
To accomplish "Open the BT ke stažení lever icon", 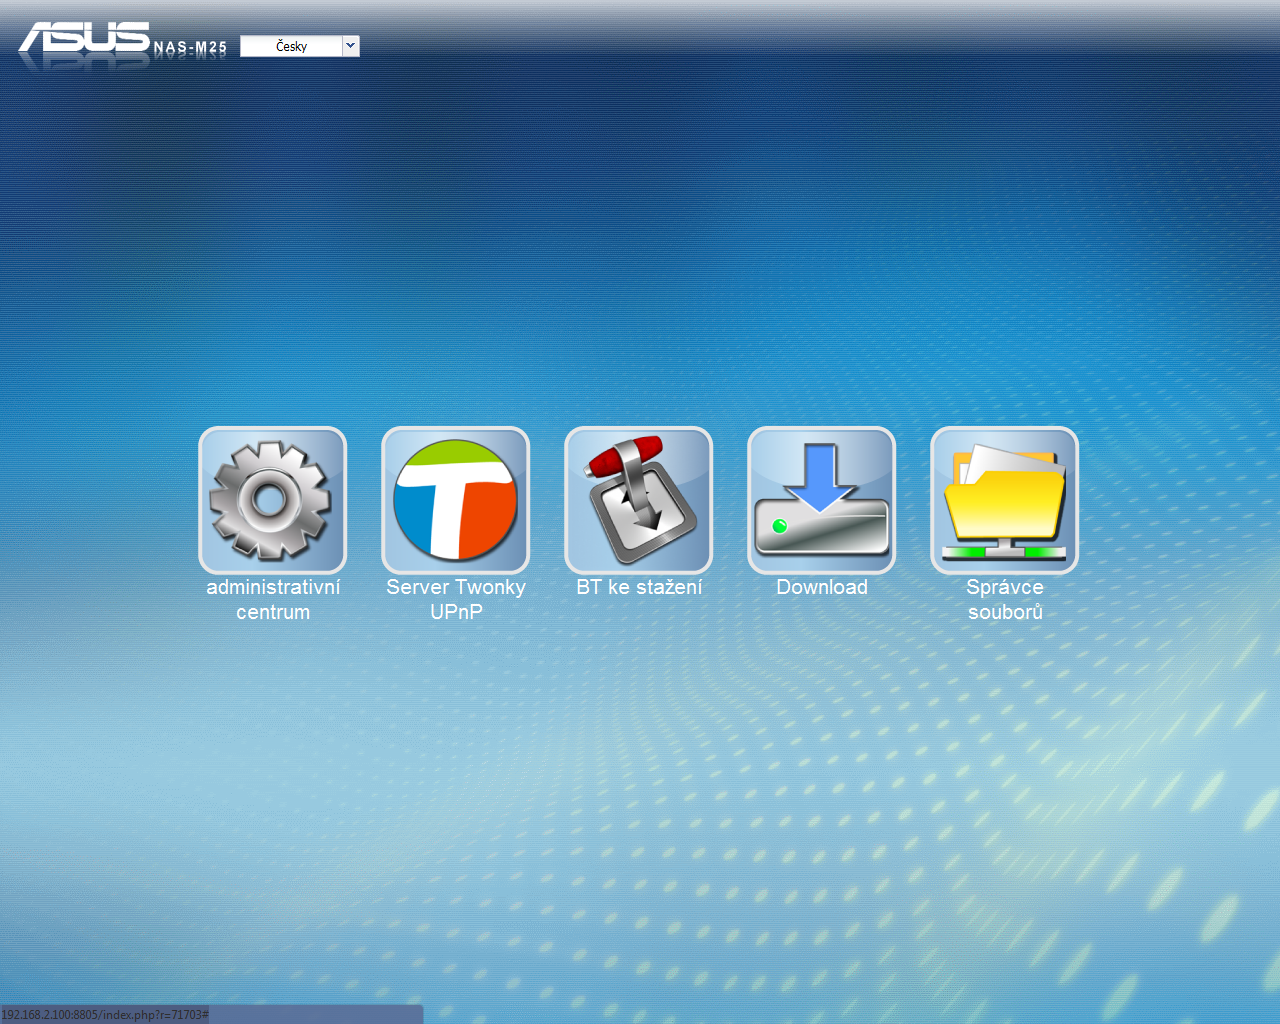I will 639,500.
